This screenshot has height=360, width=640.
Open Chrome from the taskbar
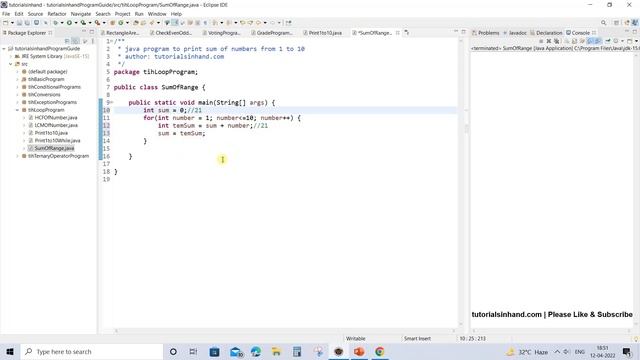coord(380,351)
